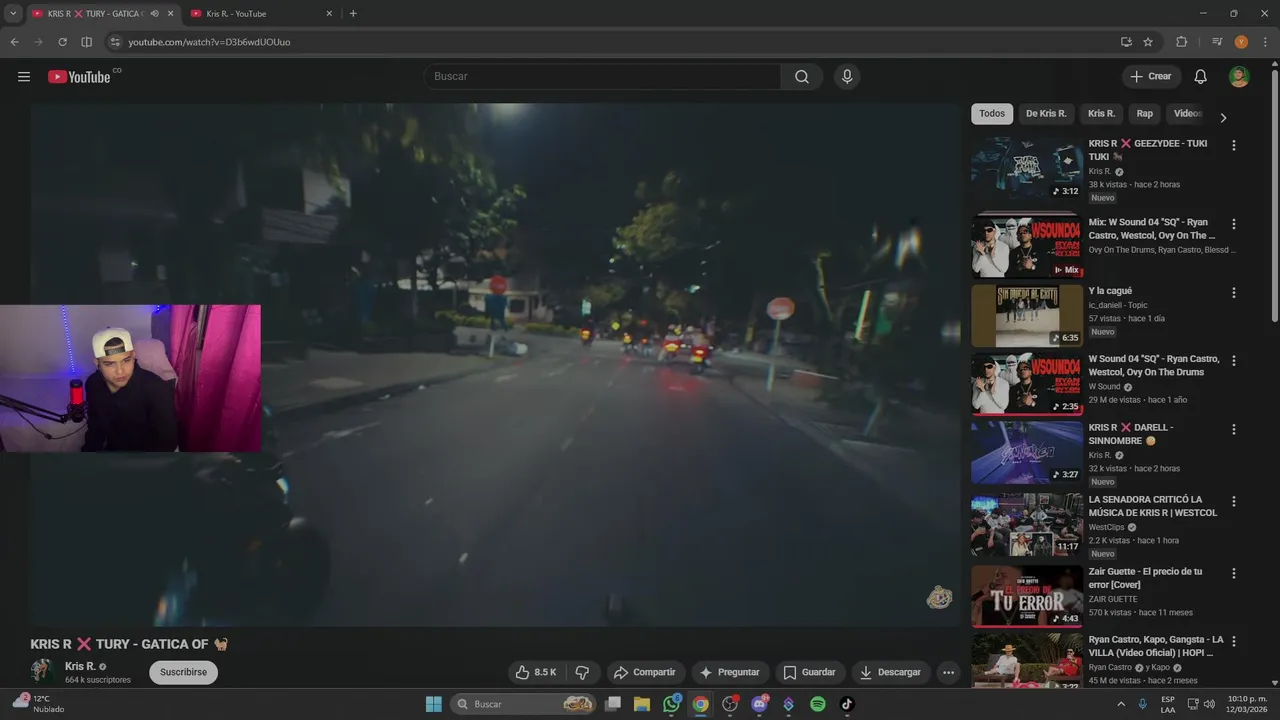Open Discord from taskbar
The image size is (1280, 720).
point(760,704)
